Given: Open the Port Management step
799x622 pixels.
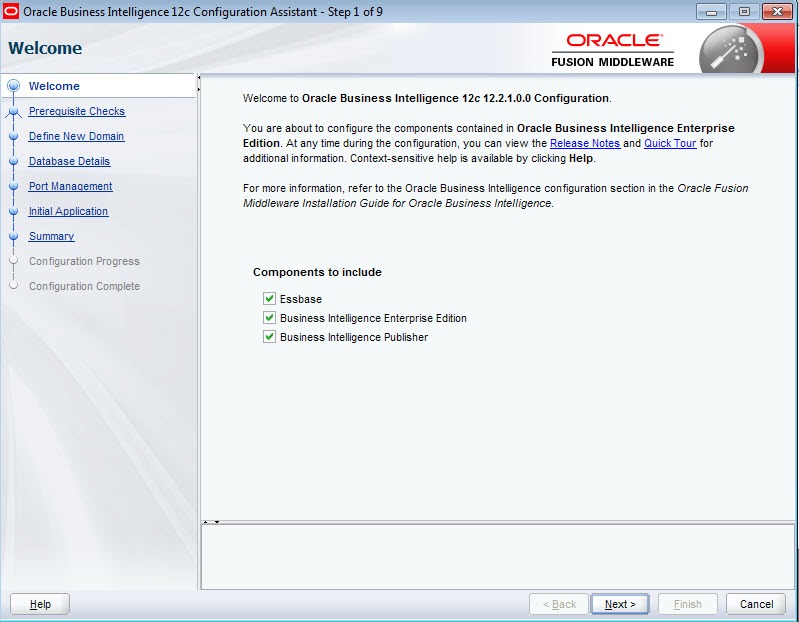Looking at the screenshot, I should (70, 186).
